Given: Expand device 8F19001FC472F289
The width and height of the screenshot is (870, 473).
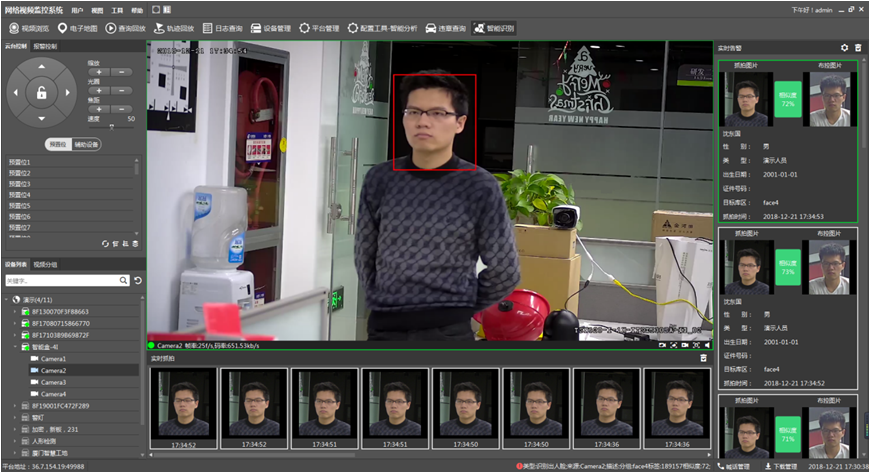Looking at the screenshot, I should click(15, 406).
